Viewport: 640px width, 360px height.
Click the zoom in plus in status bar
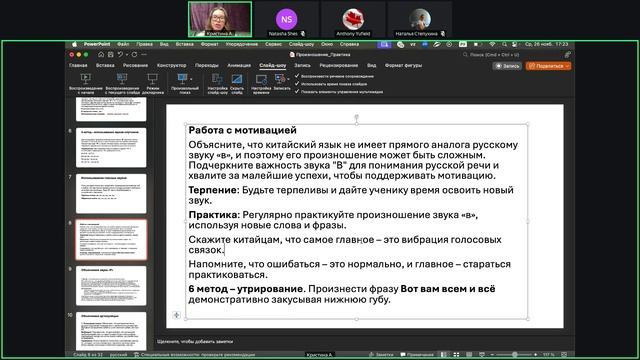(x=536, y=355)
